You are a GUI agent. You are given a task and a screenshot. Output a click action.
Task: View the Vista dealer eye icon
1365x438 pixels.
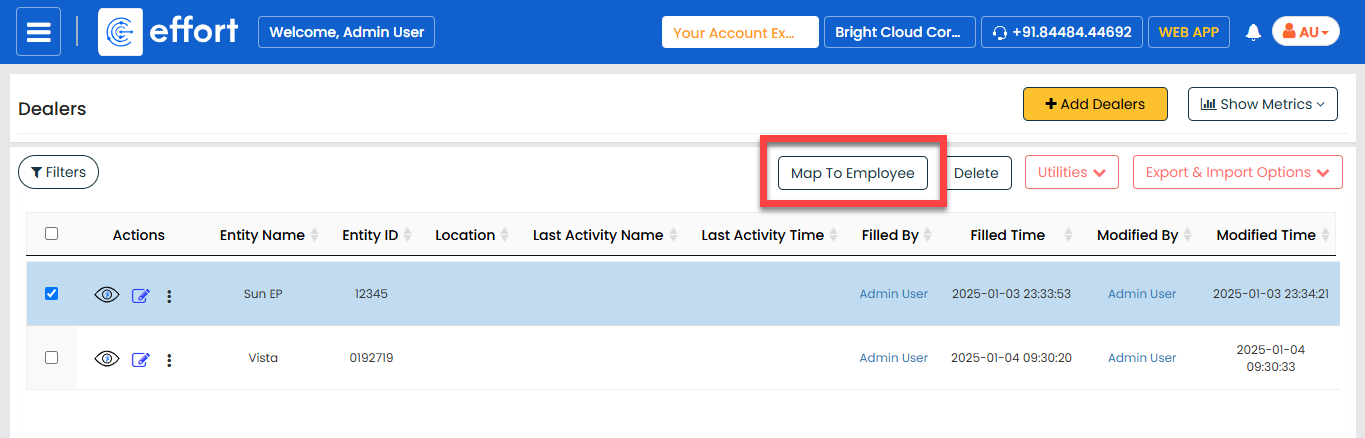tap(107, 359)
